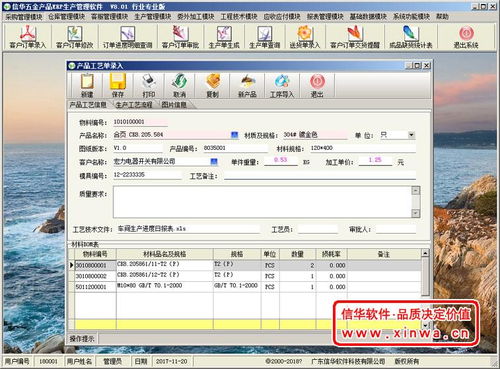Open 客户订单审批 (order approval) toolbar icon
500x369 pixels.
180,37
